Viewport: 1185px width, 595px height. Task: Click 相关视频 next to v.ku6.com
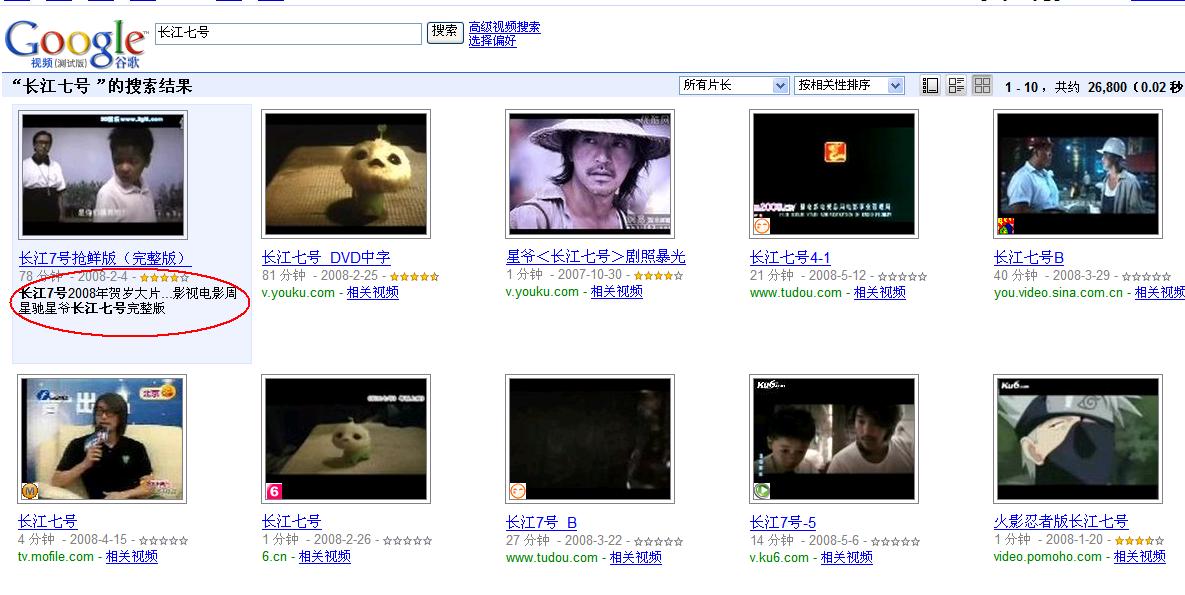(846, 557)
